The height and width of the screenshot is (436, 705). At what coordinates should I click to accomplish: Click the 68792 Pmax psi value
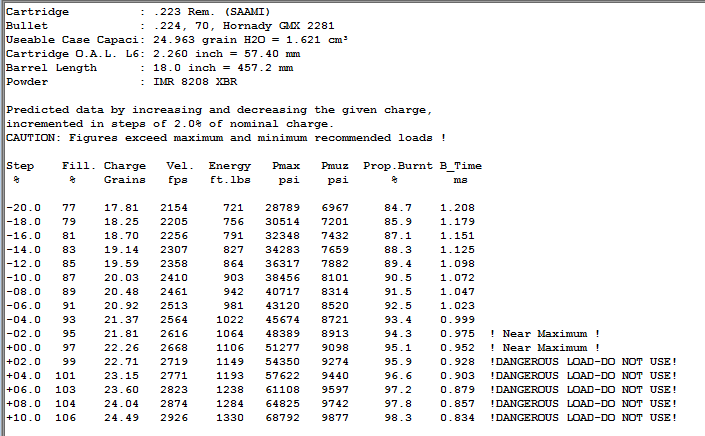[283, 416]
